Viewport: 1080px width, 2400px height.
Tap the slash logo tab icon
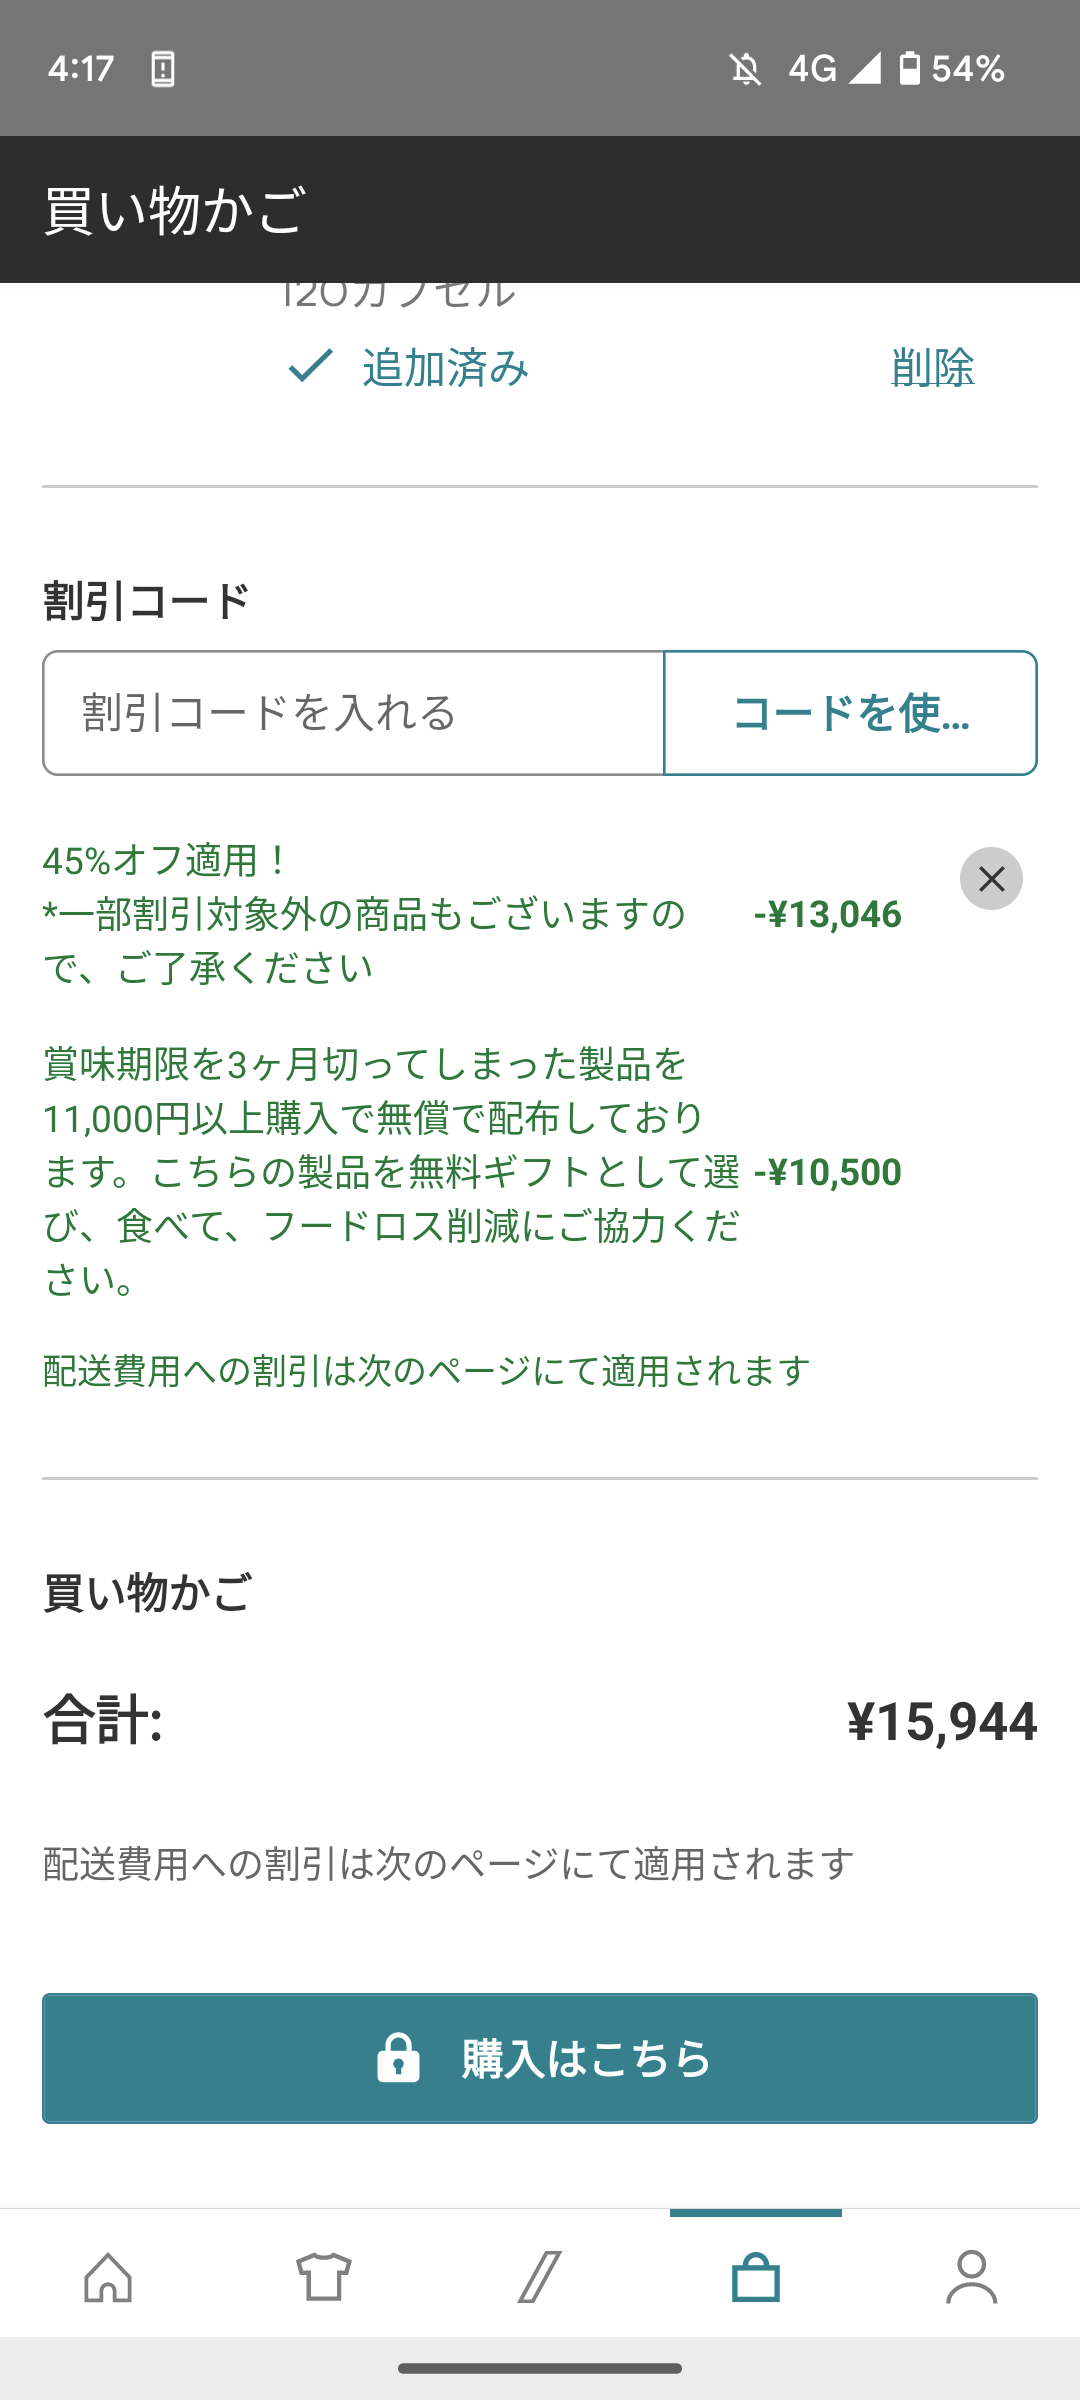click(x=540, y=2277)
